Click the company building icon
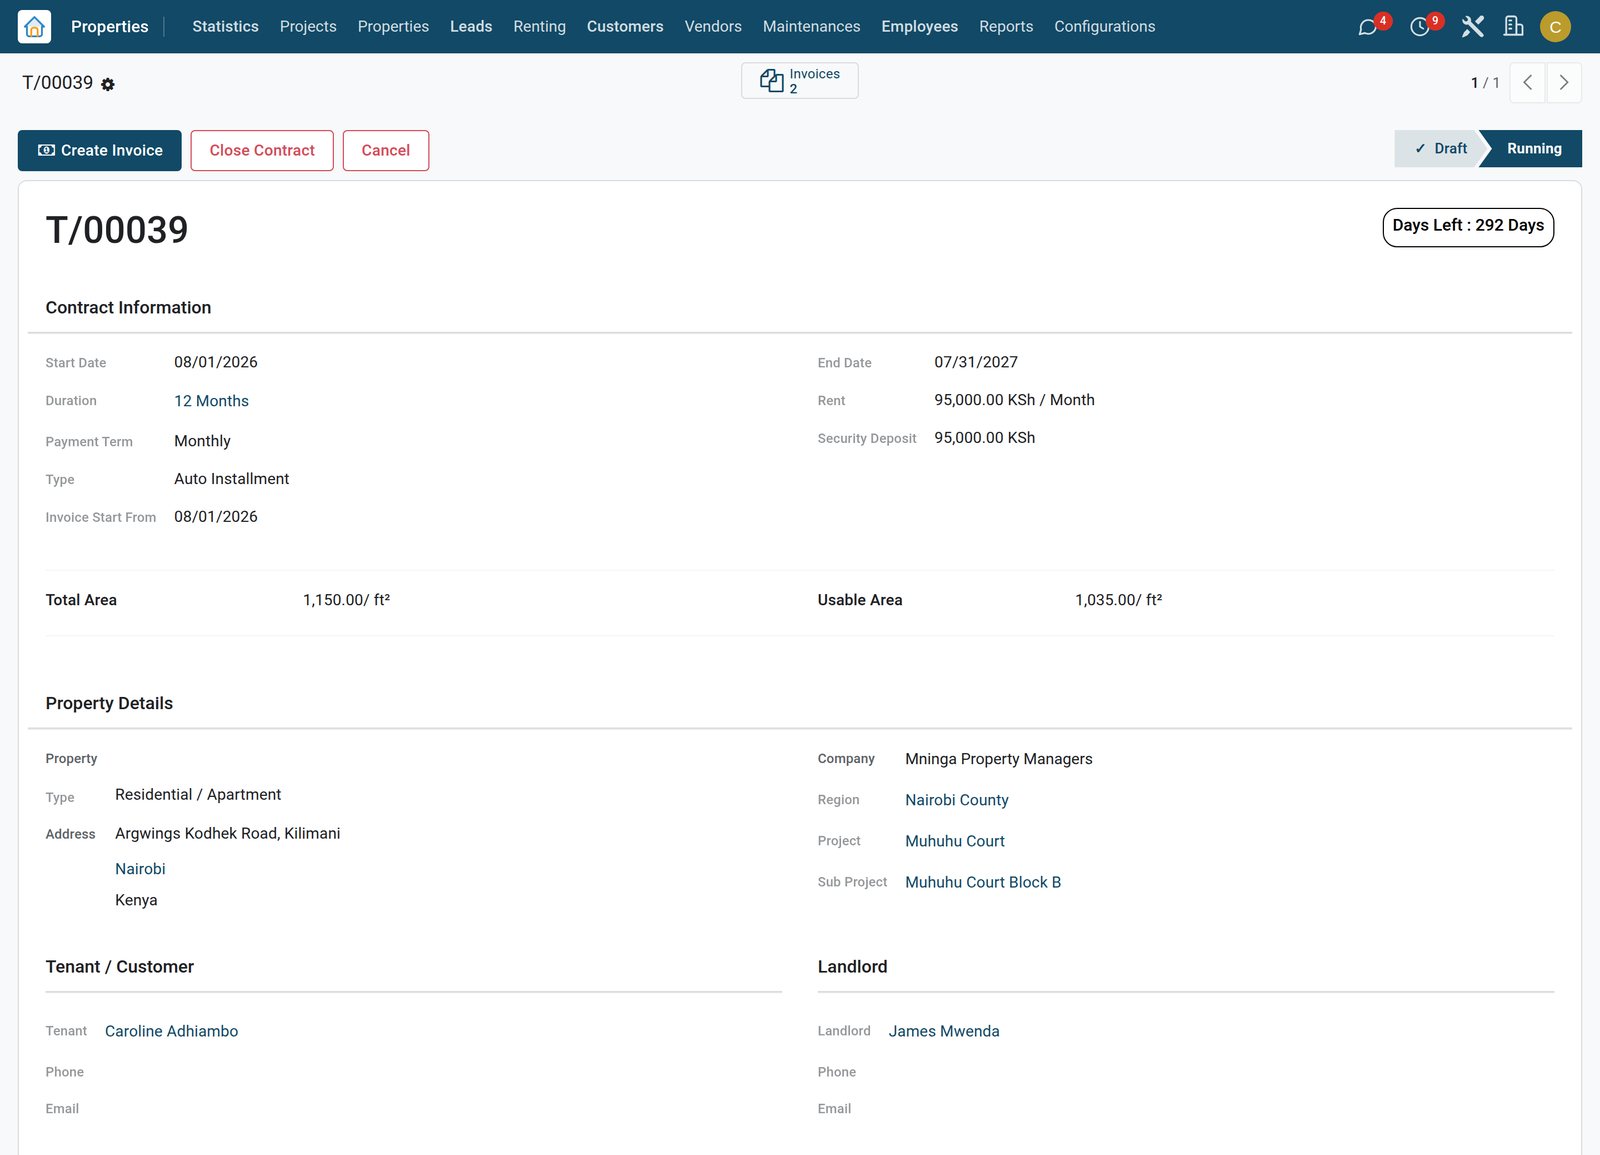 pyautogui.click(x=1514, y=27)
